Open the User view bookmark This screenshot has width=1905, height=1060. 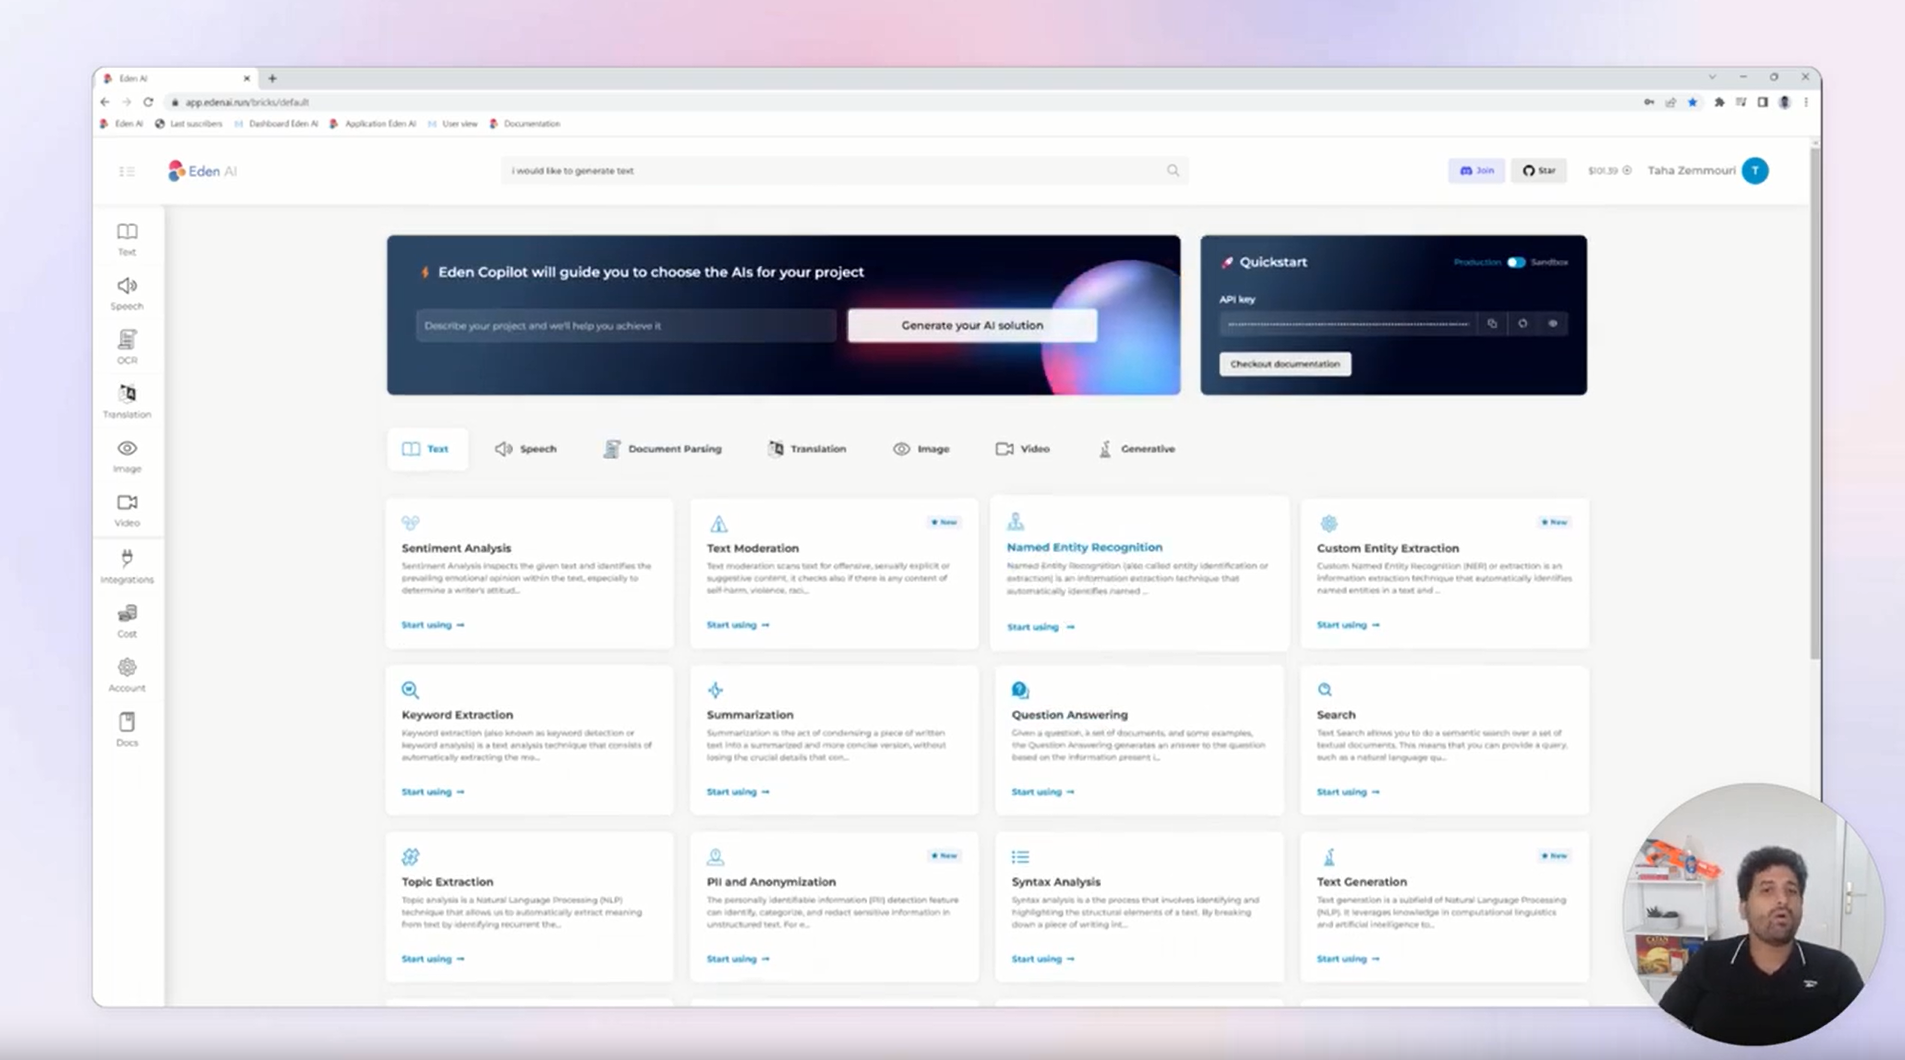click(x=453, y=124)
